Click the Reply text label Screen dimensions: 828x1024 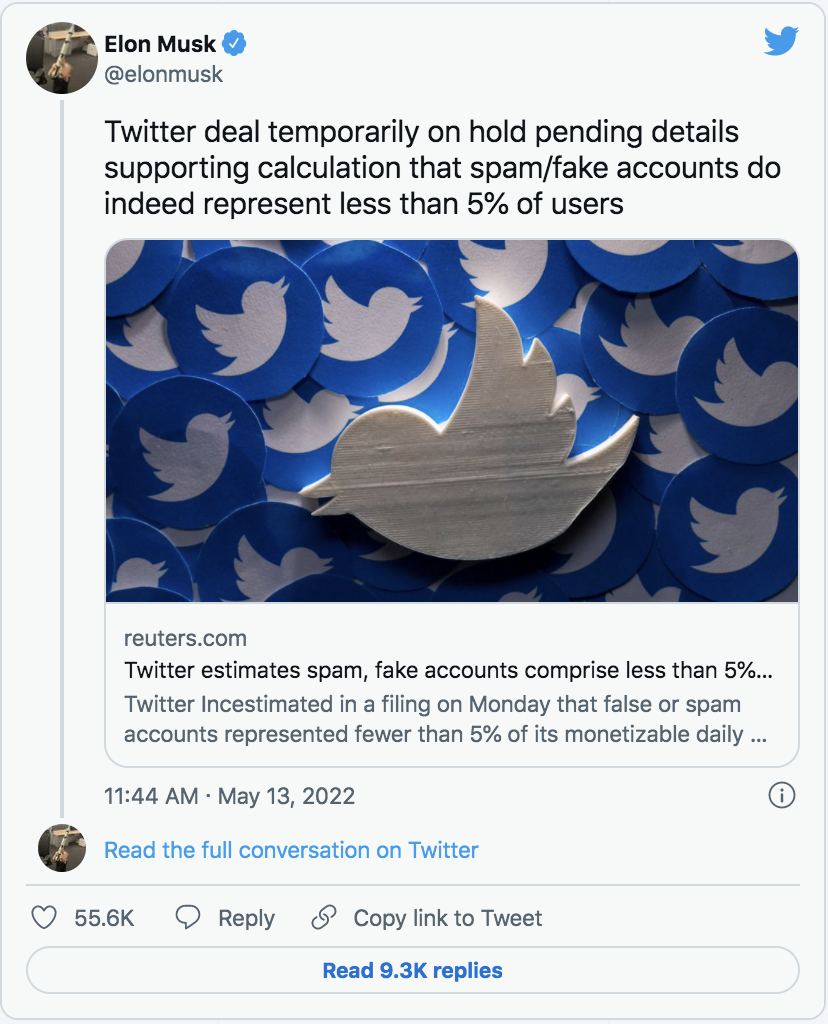pyautogui.click(x=246, y=918)
